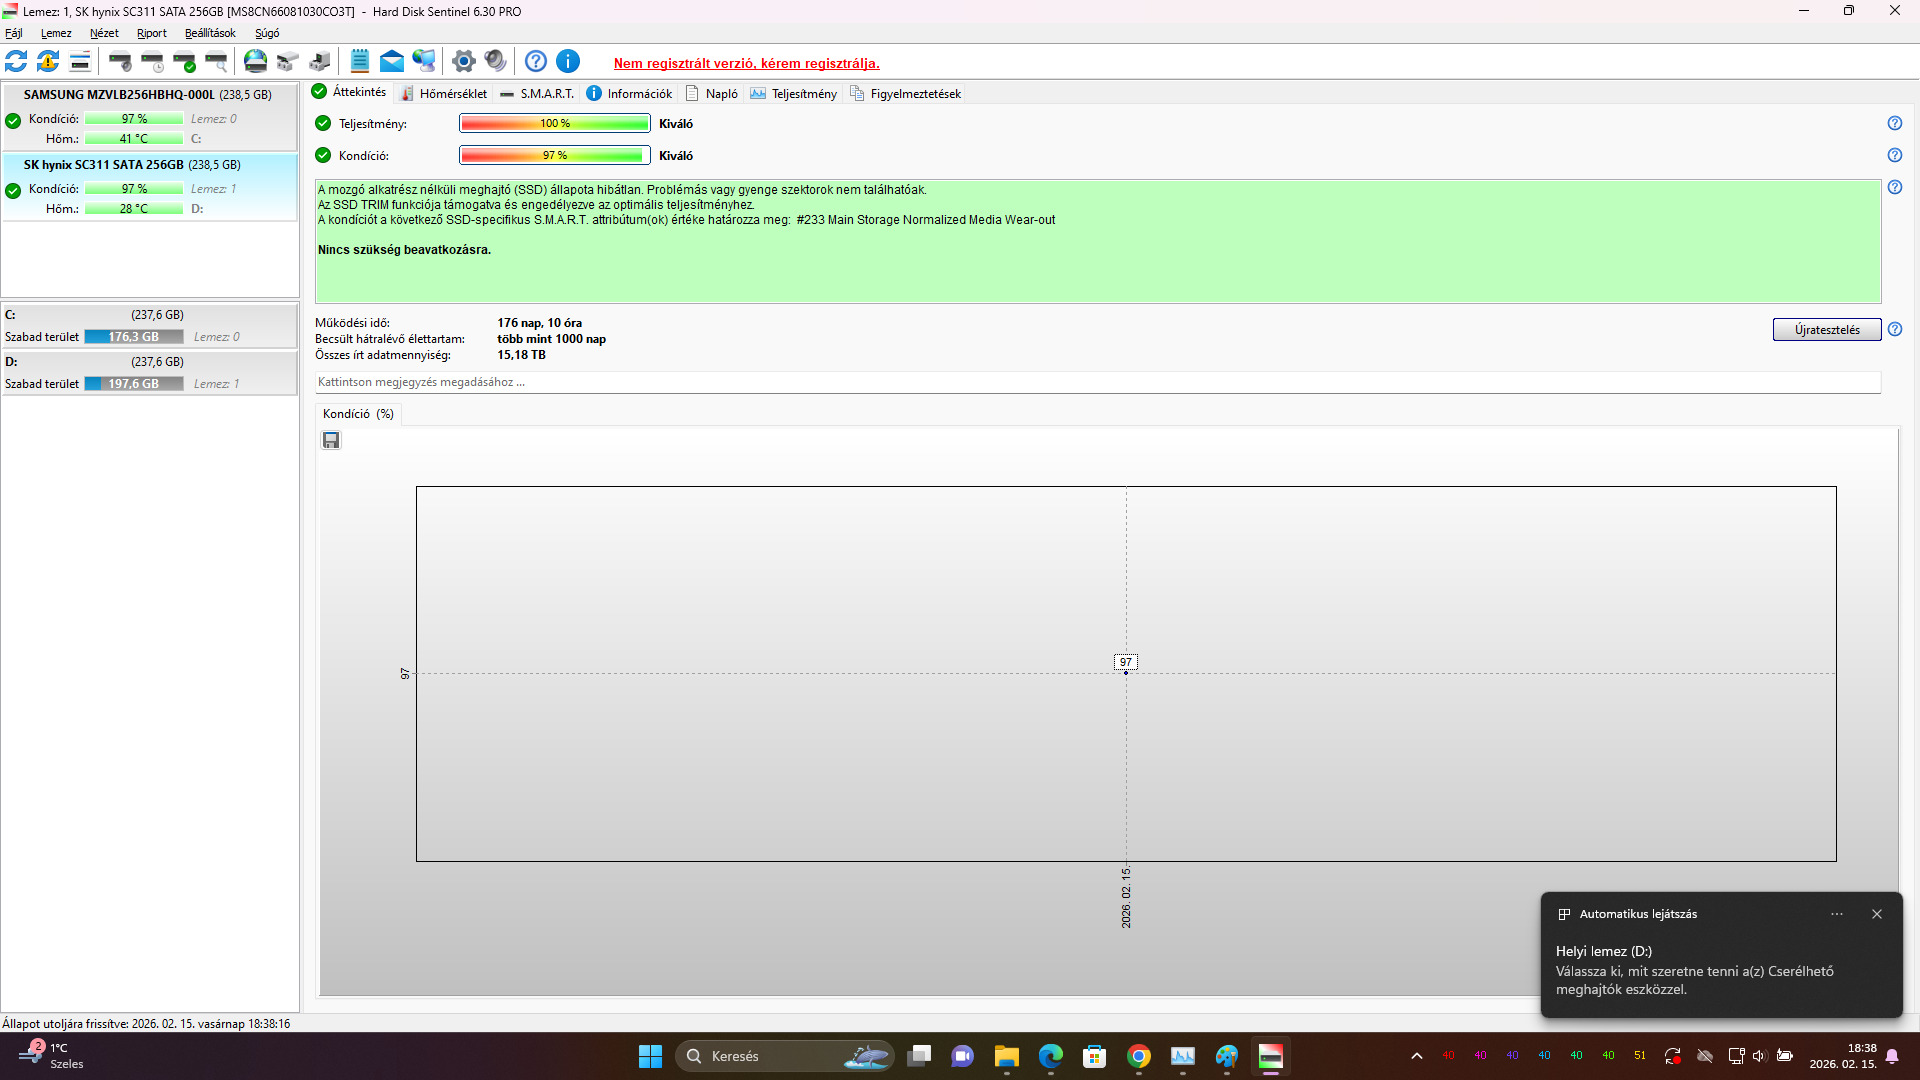Open the Riport menu
This screenshot has width=1920, height=1080.
click(152, 33)
